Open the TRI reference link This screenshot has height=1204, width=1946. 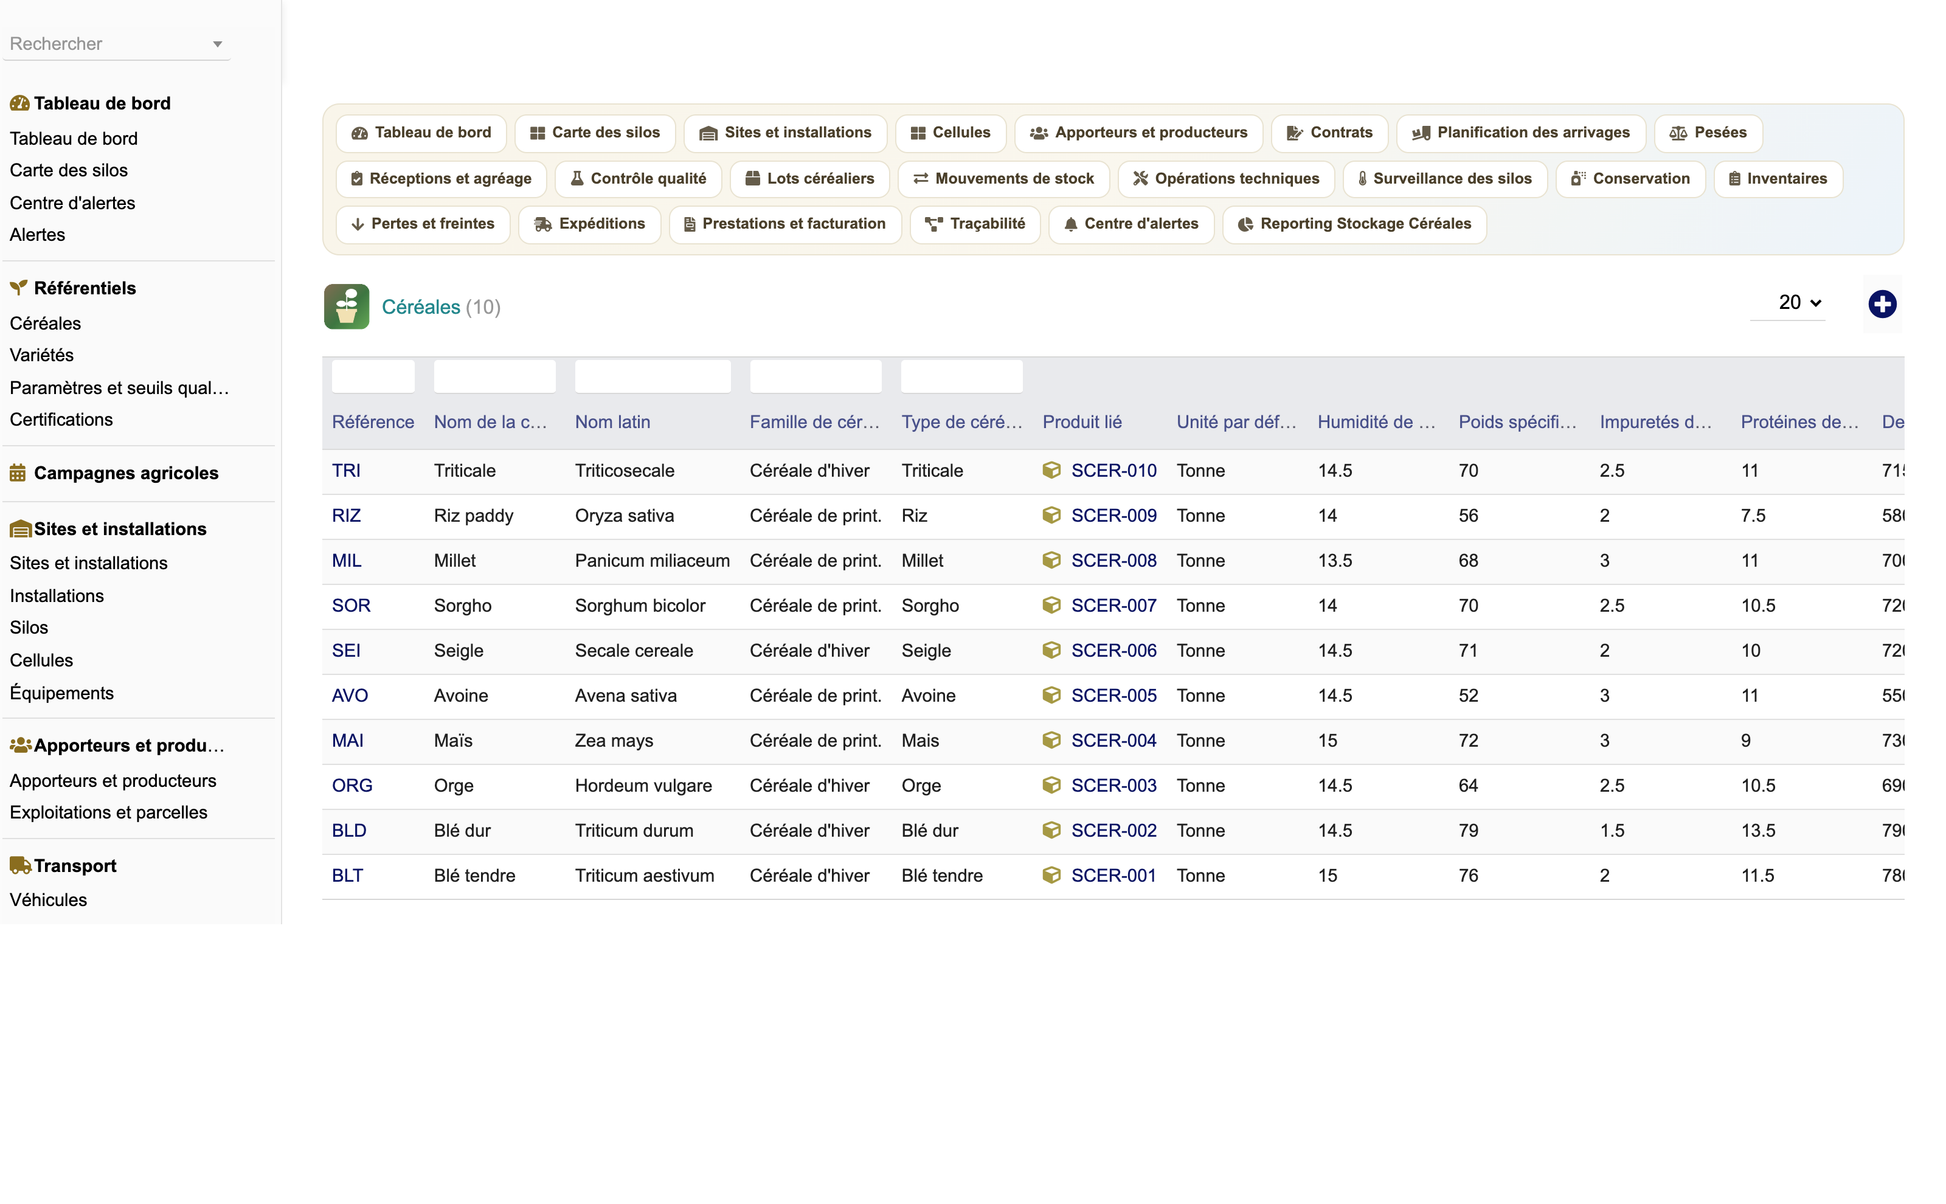tap(346, 470)
